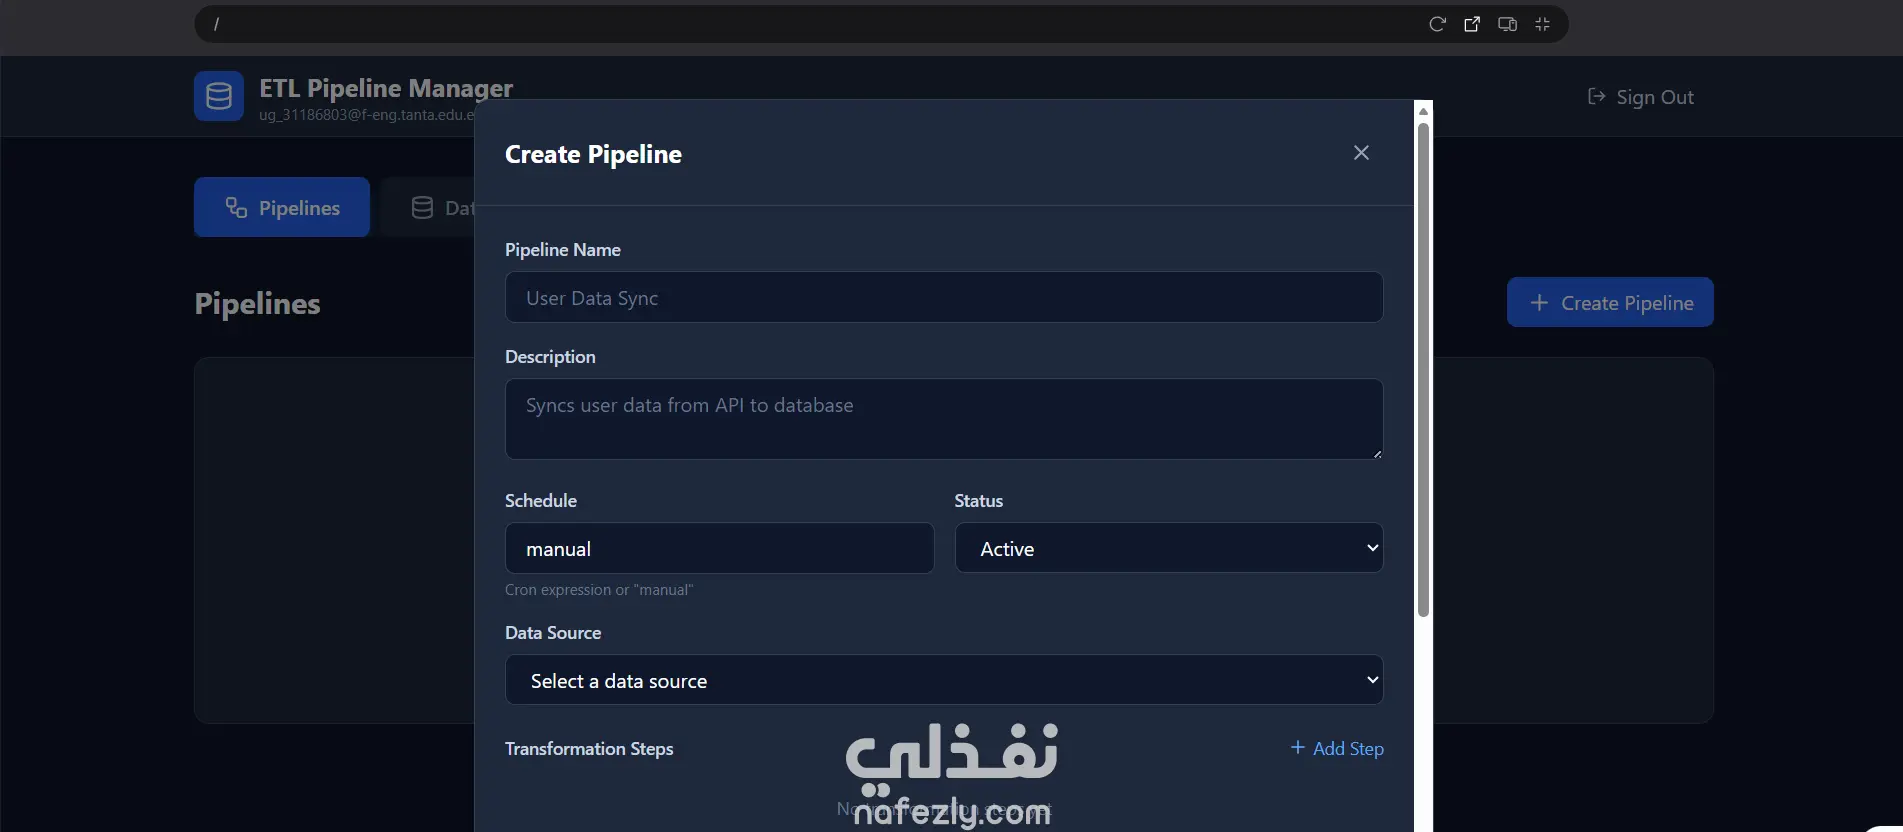Viewport: 1903px width, 832px height.
Task: Open the partially hidden Data tab
Action: [428, 207]
